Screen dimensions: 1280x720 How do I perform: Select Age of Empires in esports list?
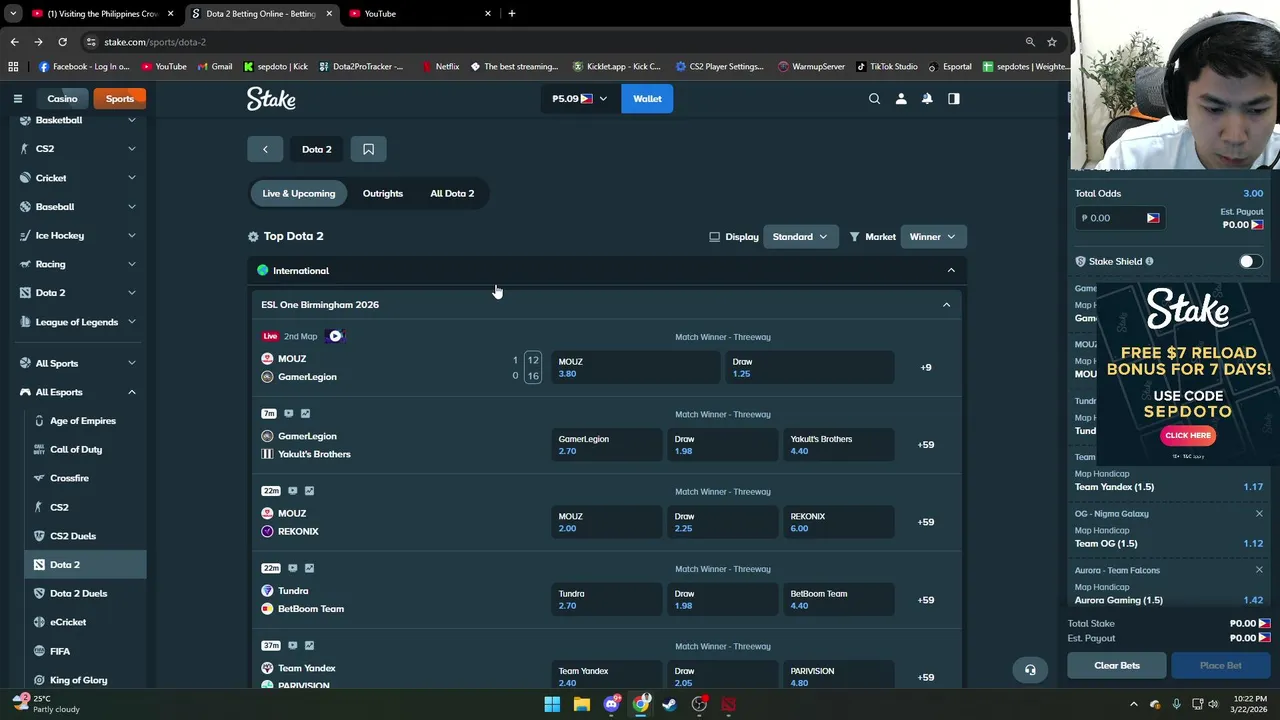pos(85,421)
